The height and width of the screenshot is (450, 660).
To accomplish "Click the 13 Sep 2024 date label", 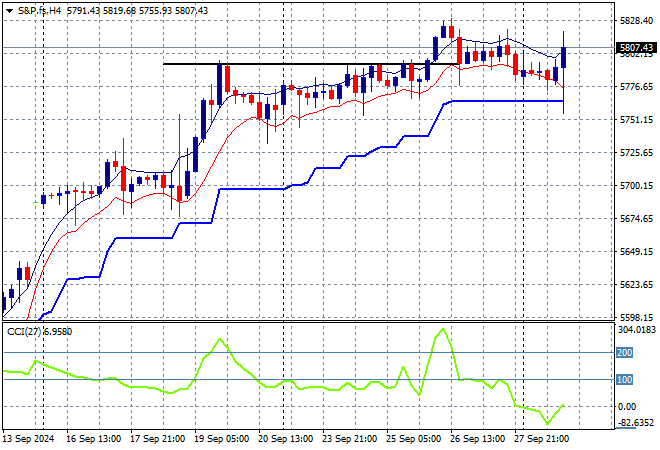I will tap(29, 439).
